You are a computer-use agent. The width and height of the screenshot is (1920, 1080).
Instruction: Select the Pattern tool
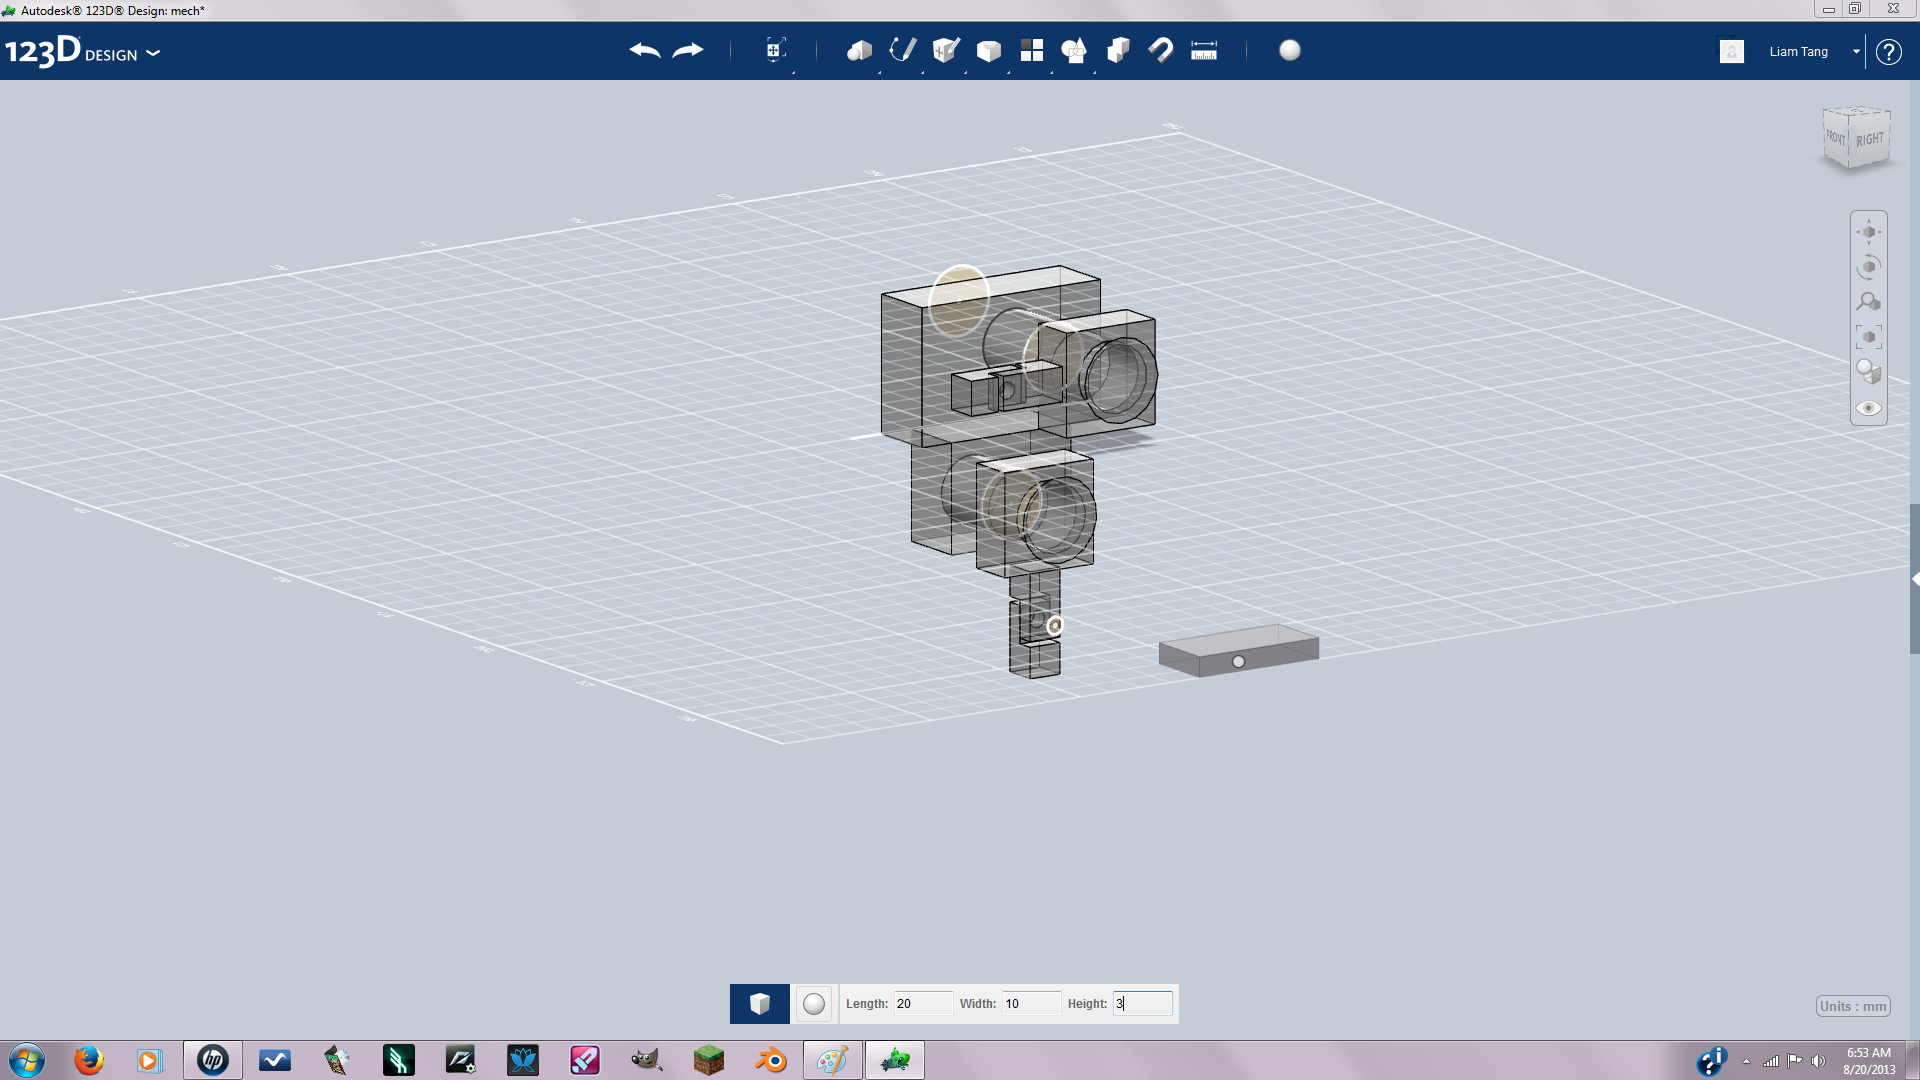coord(1031,50)
